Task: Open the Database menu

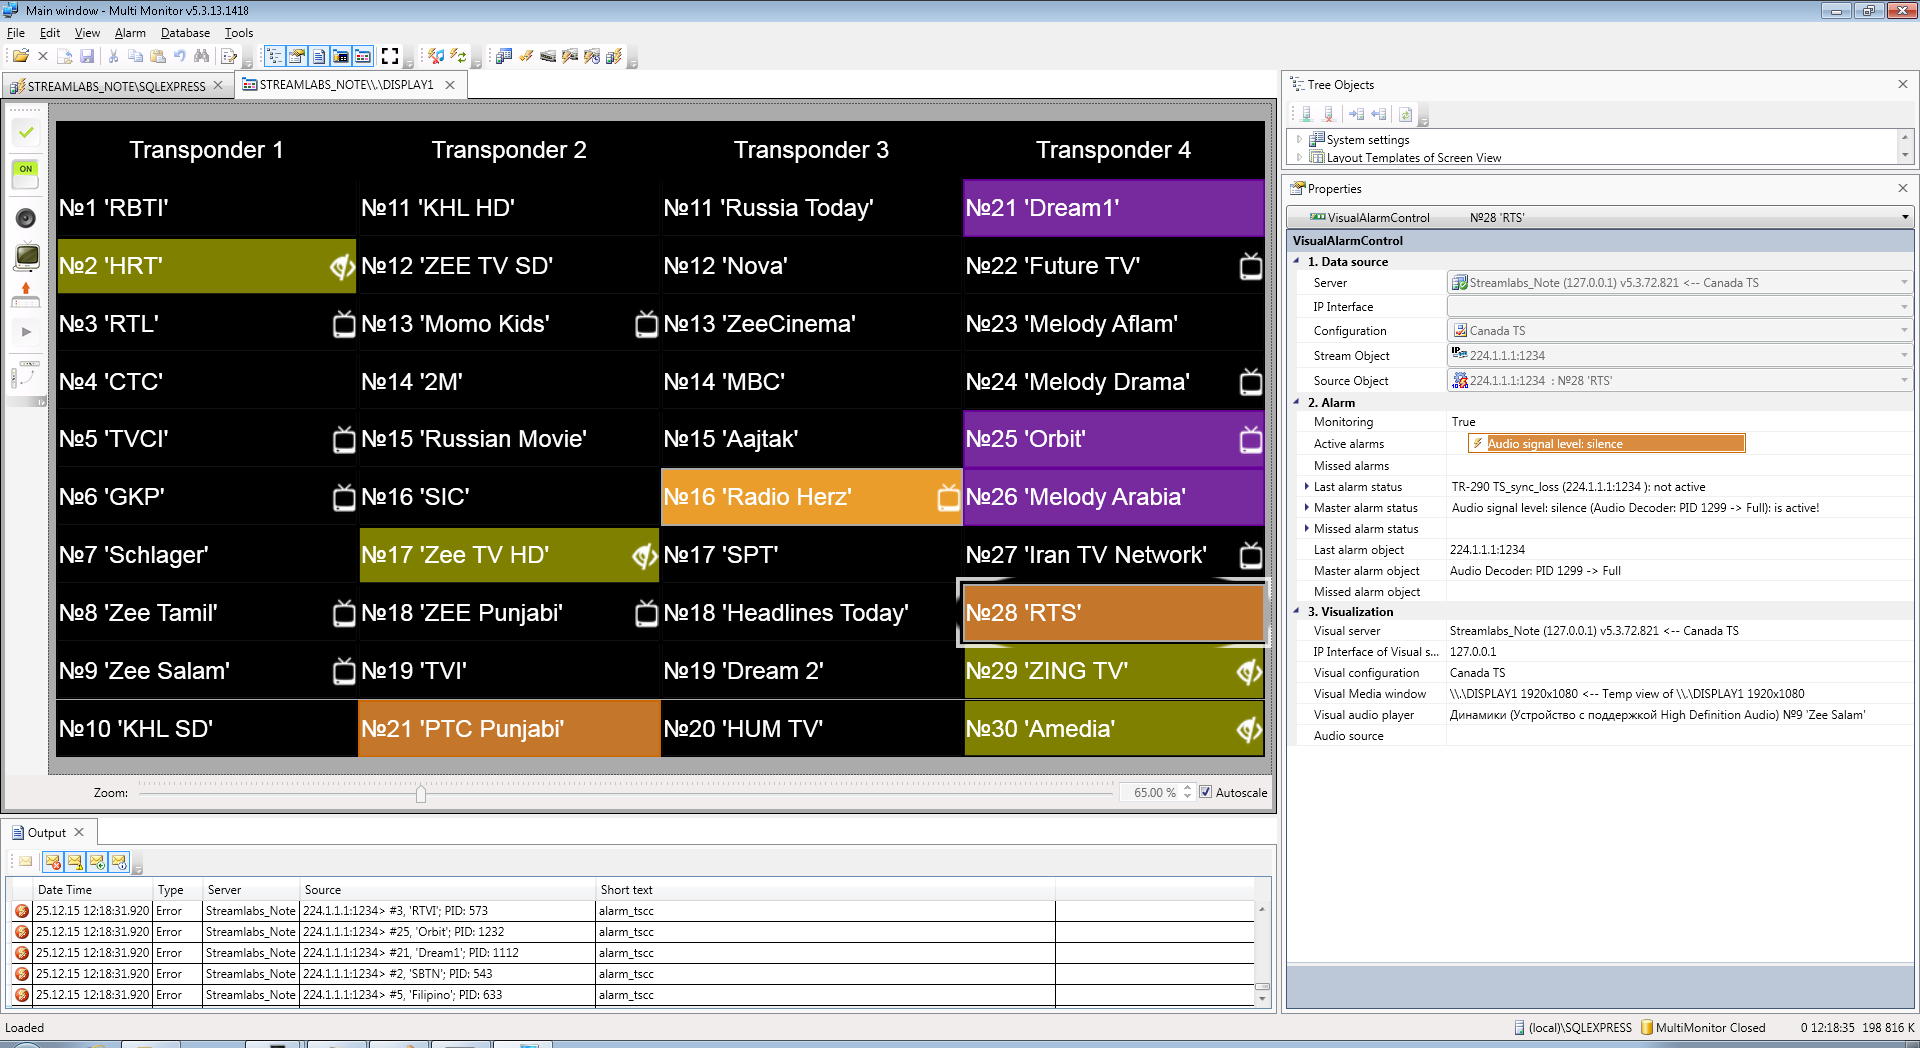Action: [185, 33]
